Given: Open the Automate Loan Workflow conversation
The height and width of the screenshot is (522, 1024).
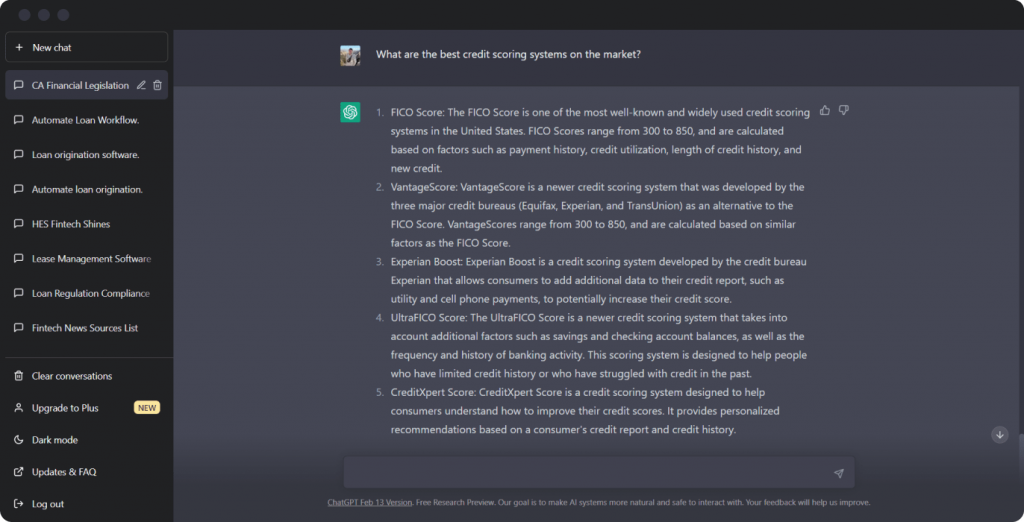Looking at the screenshot, I should point(86,120).
